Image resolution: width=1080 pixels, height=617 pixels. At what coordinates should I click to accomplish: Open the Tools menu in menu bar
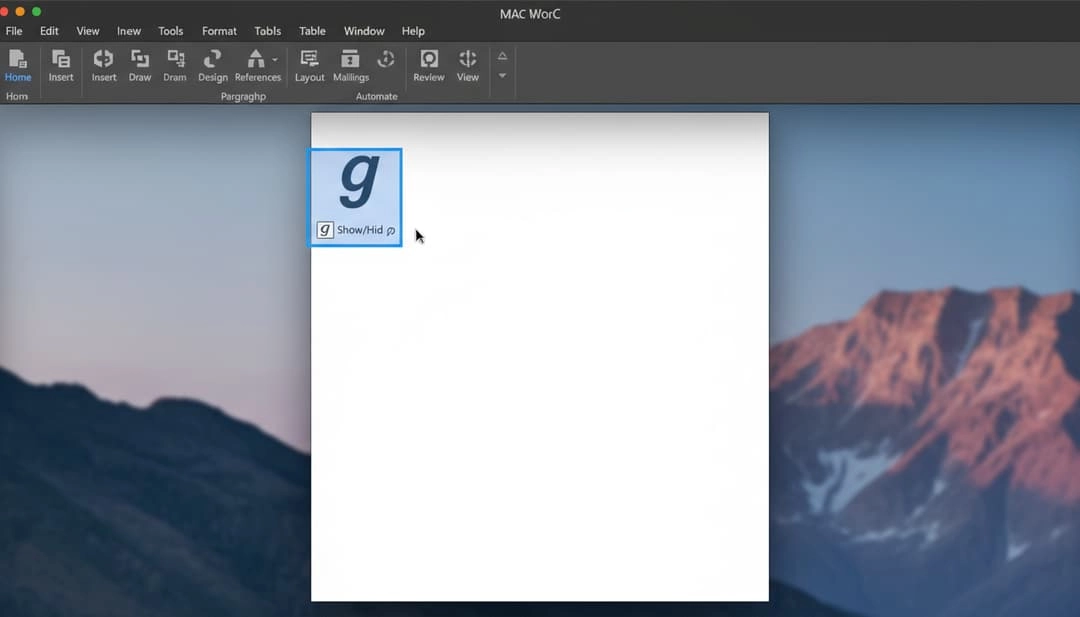click(x=171, y=31)
